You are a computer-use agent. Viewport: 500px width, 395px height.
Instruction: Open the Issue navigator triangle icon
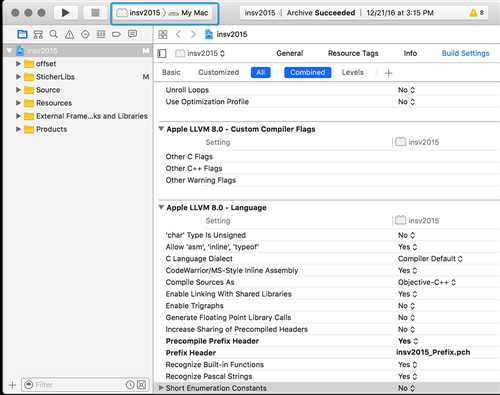(69, 34)
